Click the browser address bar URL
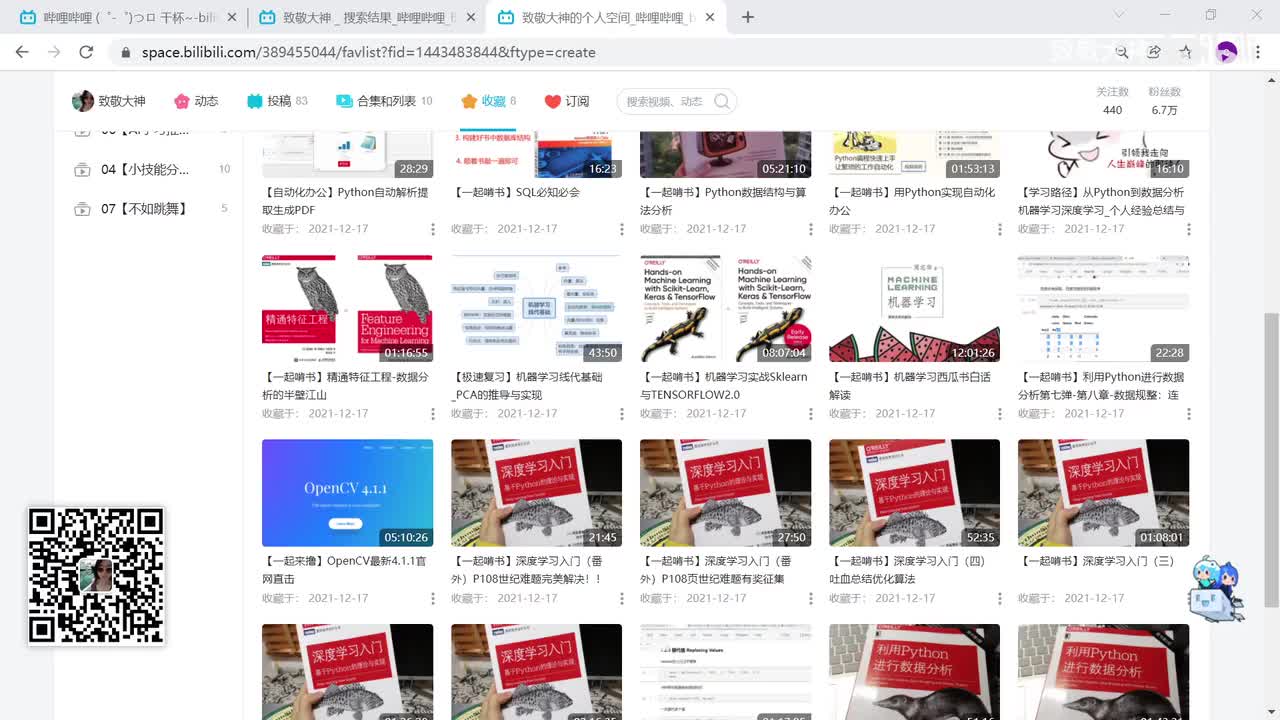Image resolution: width=1280 pixels, height=720 pixels. coord(368,52)
